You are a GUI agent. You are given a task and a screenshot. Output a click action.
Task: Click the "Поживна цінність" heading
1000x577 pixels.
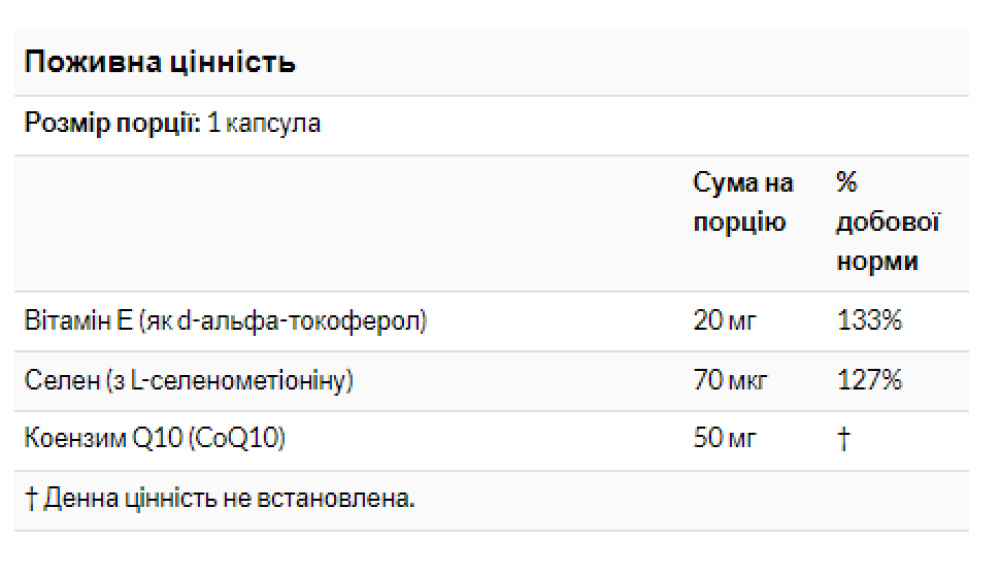159,63
